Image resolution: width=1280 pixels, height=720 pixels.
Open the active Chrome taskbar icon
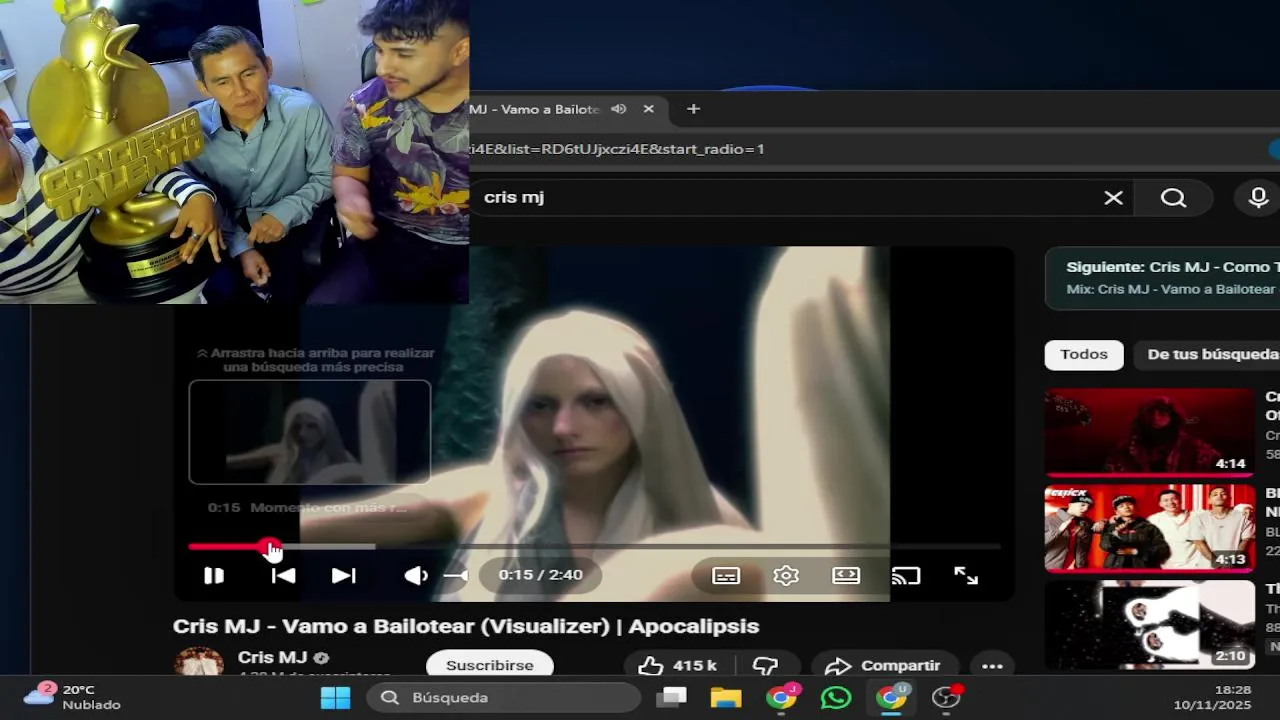(x=890, y=697)
